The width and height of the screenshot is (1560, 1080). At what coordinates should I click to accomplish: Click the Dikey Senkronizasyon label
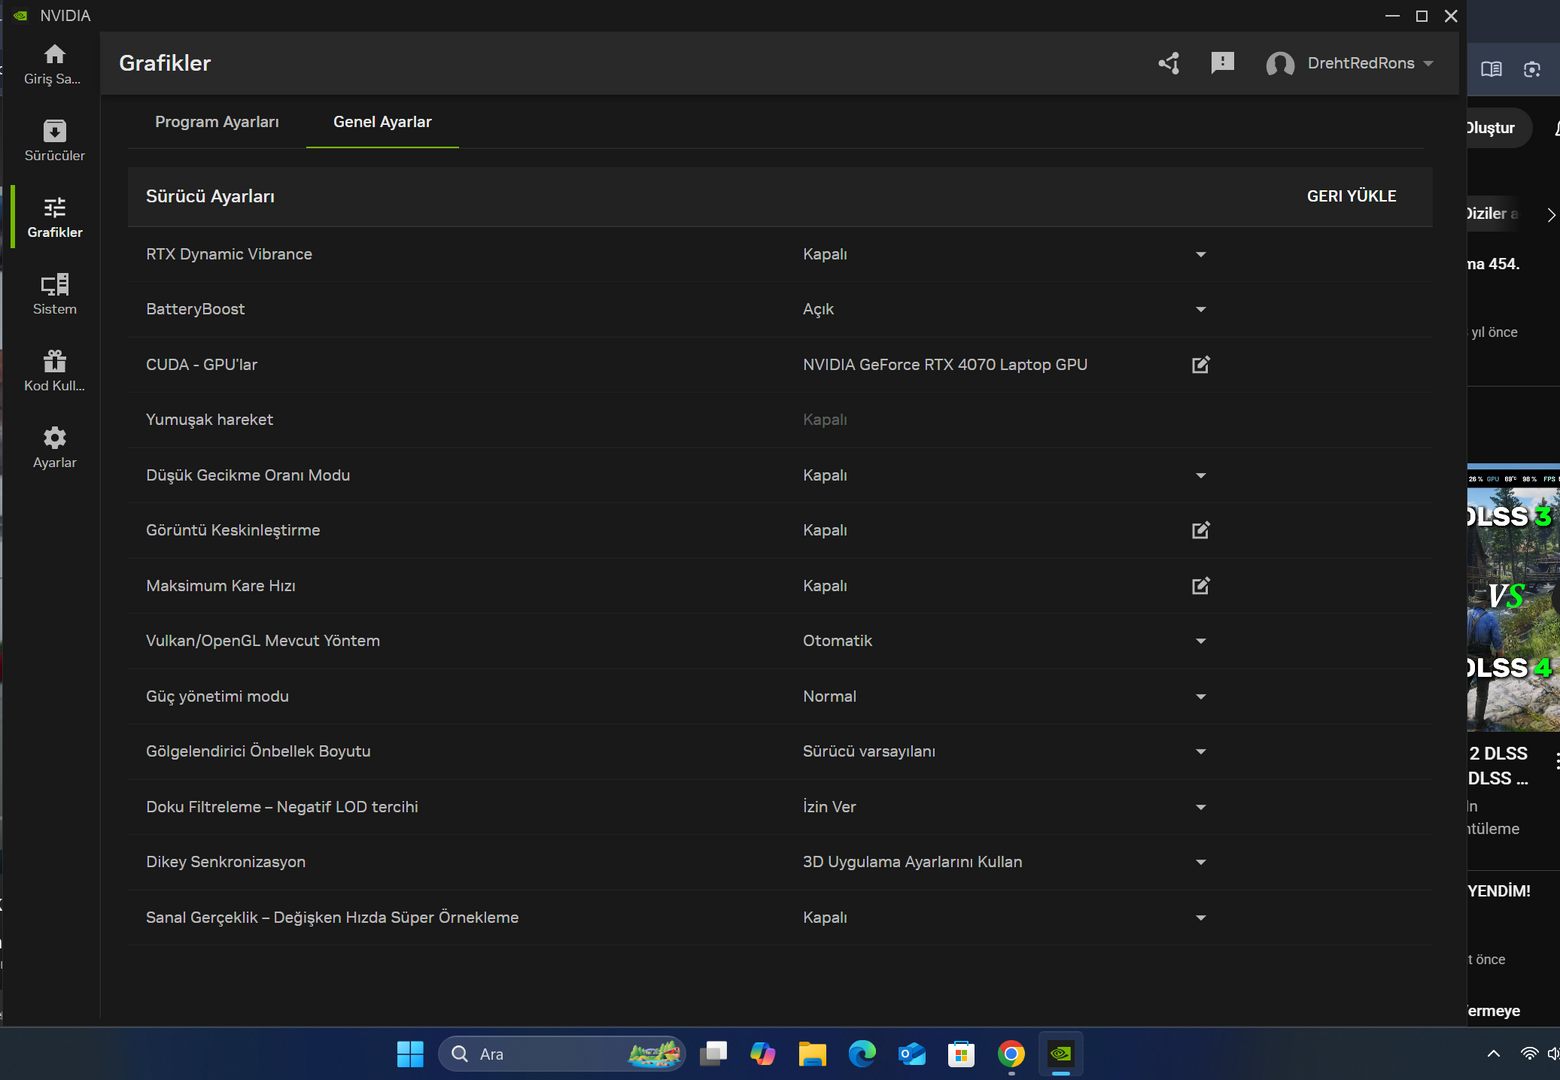pyautogui.click(x=226, y=862)
